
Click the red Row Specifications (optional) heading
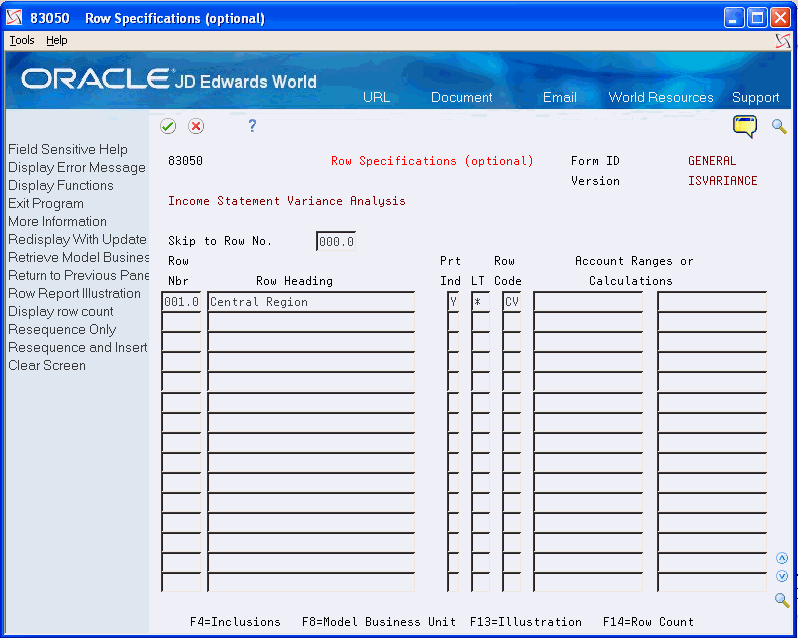[432, 161]
